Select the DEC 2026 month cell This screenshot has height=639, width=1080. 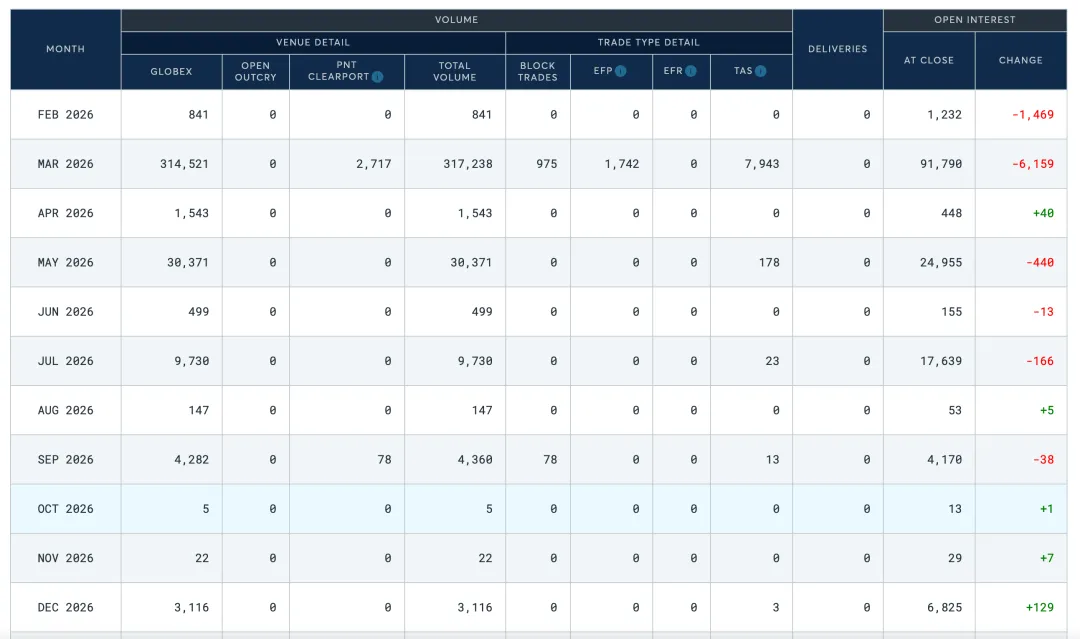point(65,607)
